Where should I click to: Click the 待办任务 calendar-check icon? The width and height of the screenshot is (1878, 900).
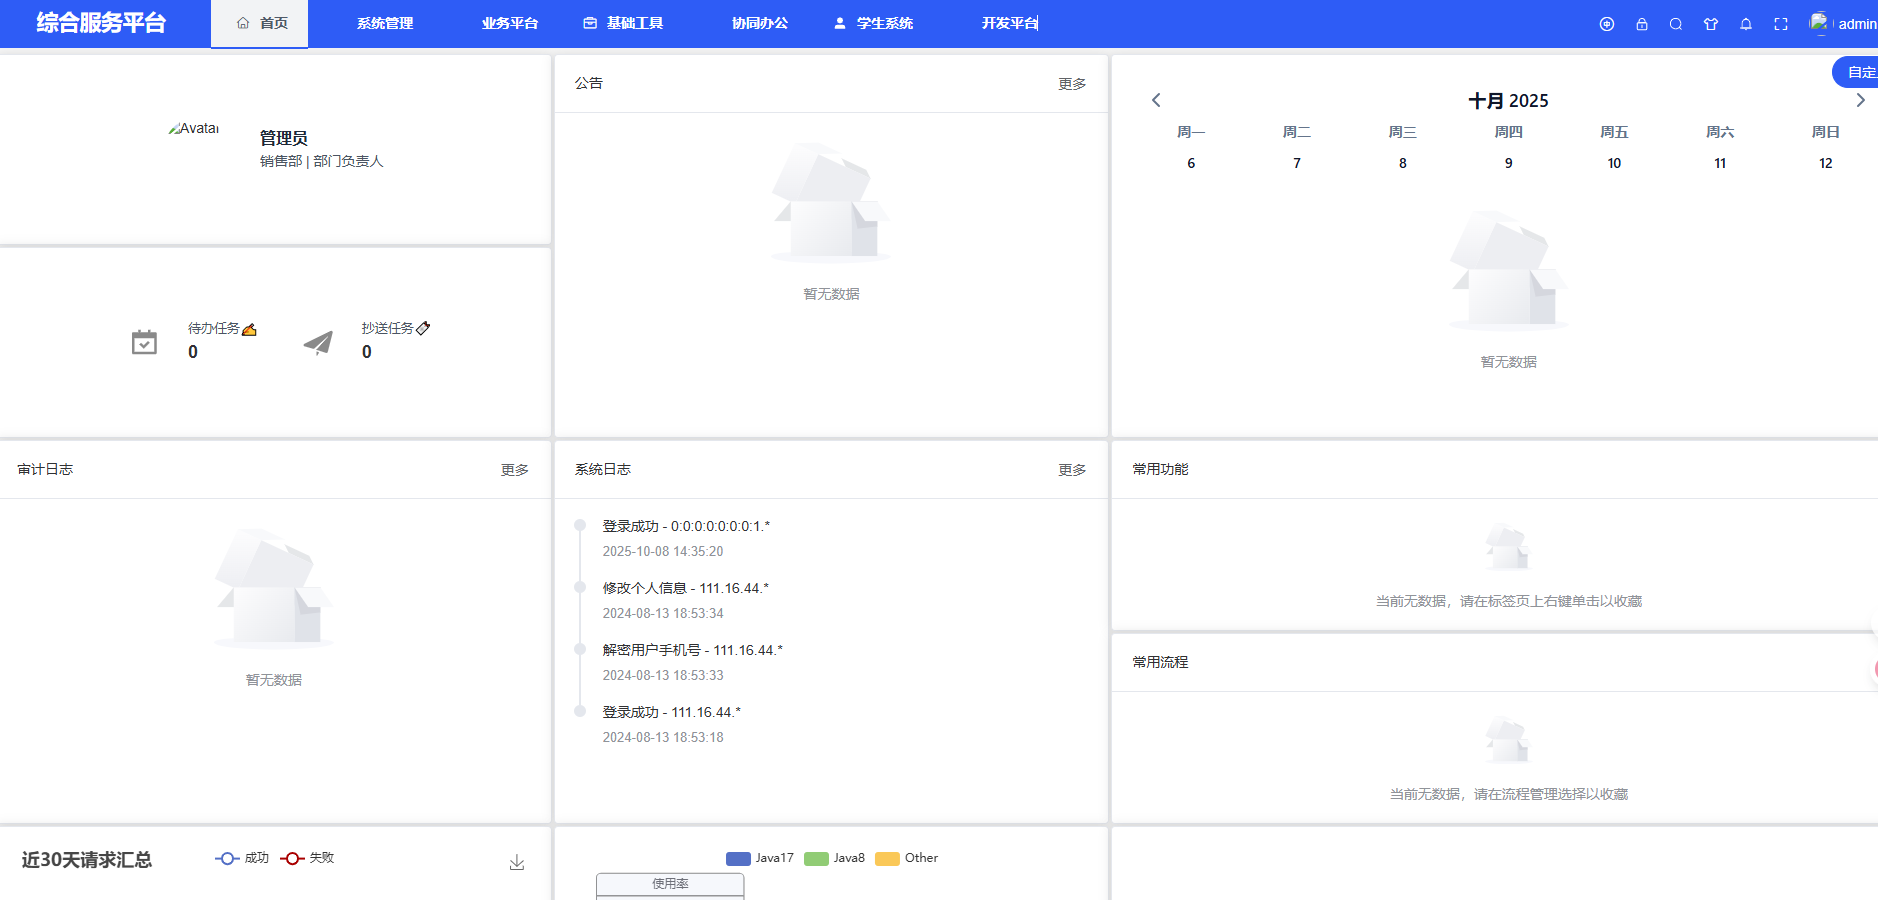[144, 342]
